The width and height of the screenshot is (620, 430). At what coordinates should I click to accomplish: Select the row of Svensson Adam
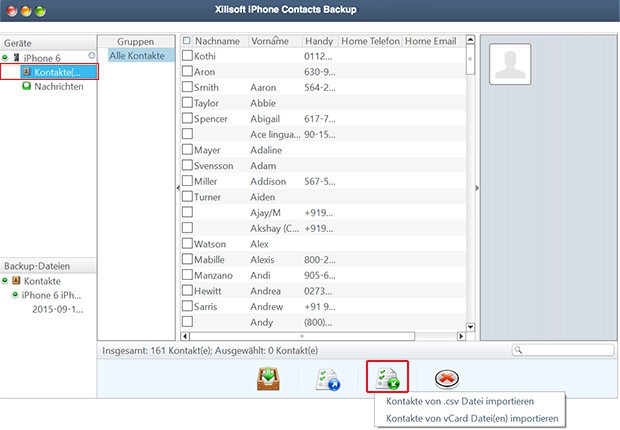[323, 165]
